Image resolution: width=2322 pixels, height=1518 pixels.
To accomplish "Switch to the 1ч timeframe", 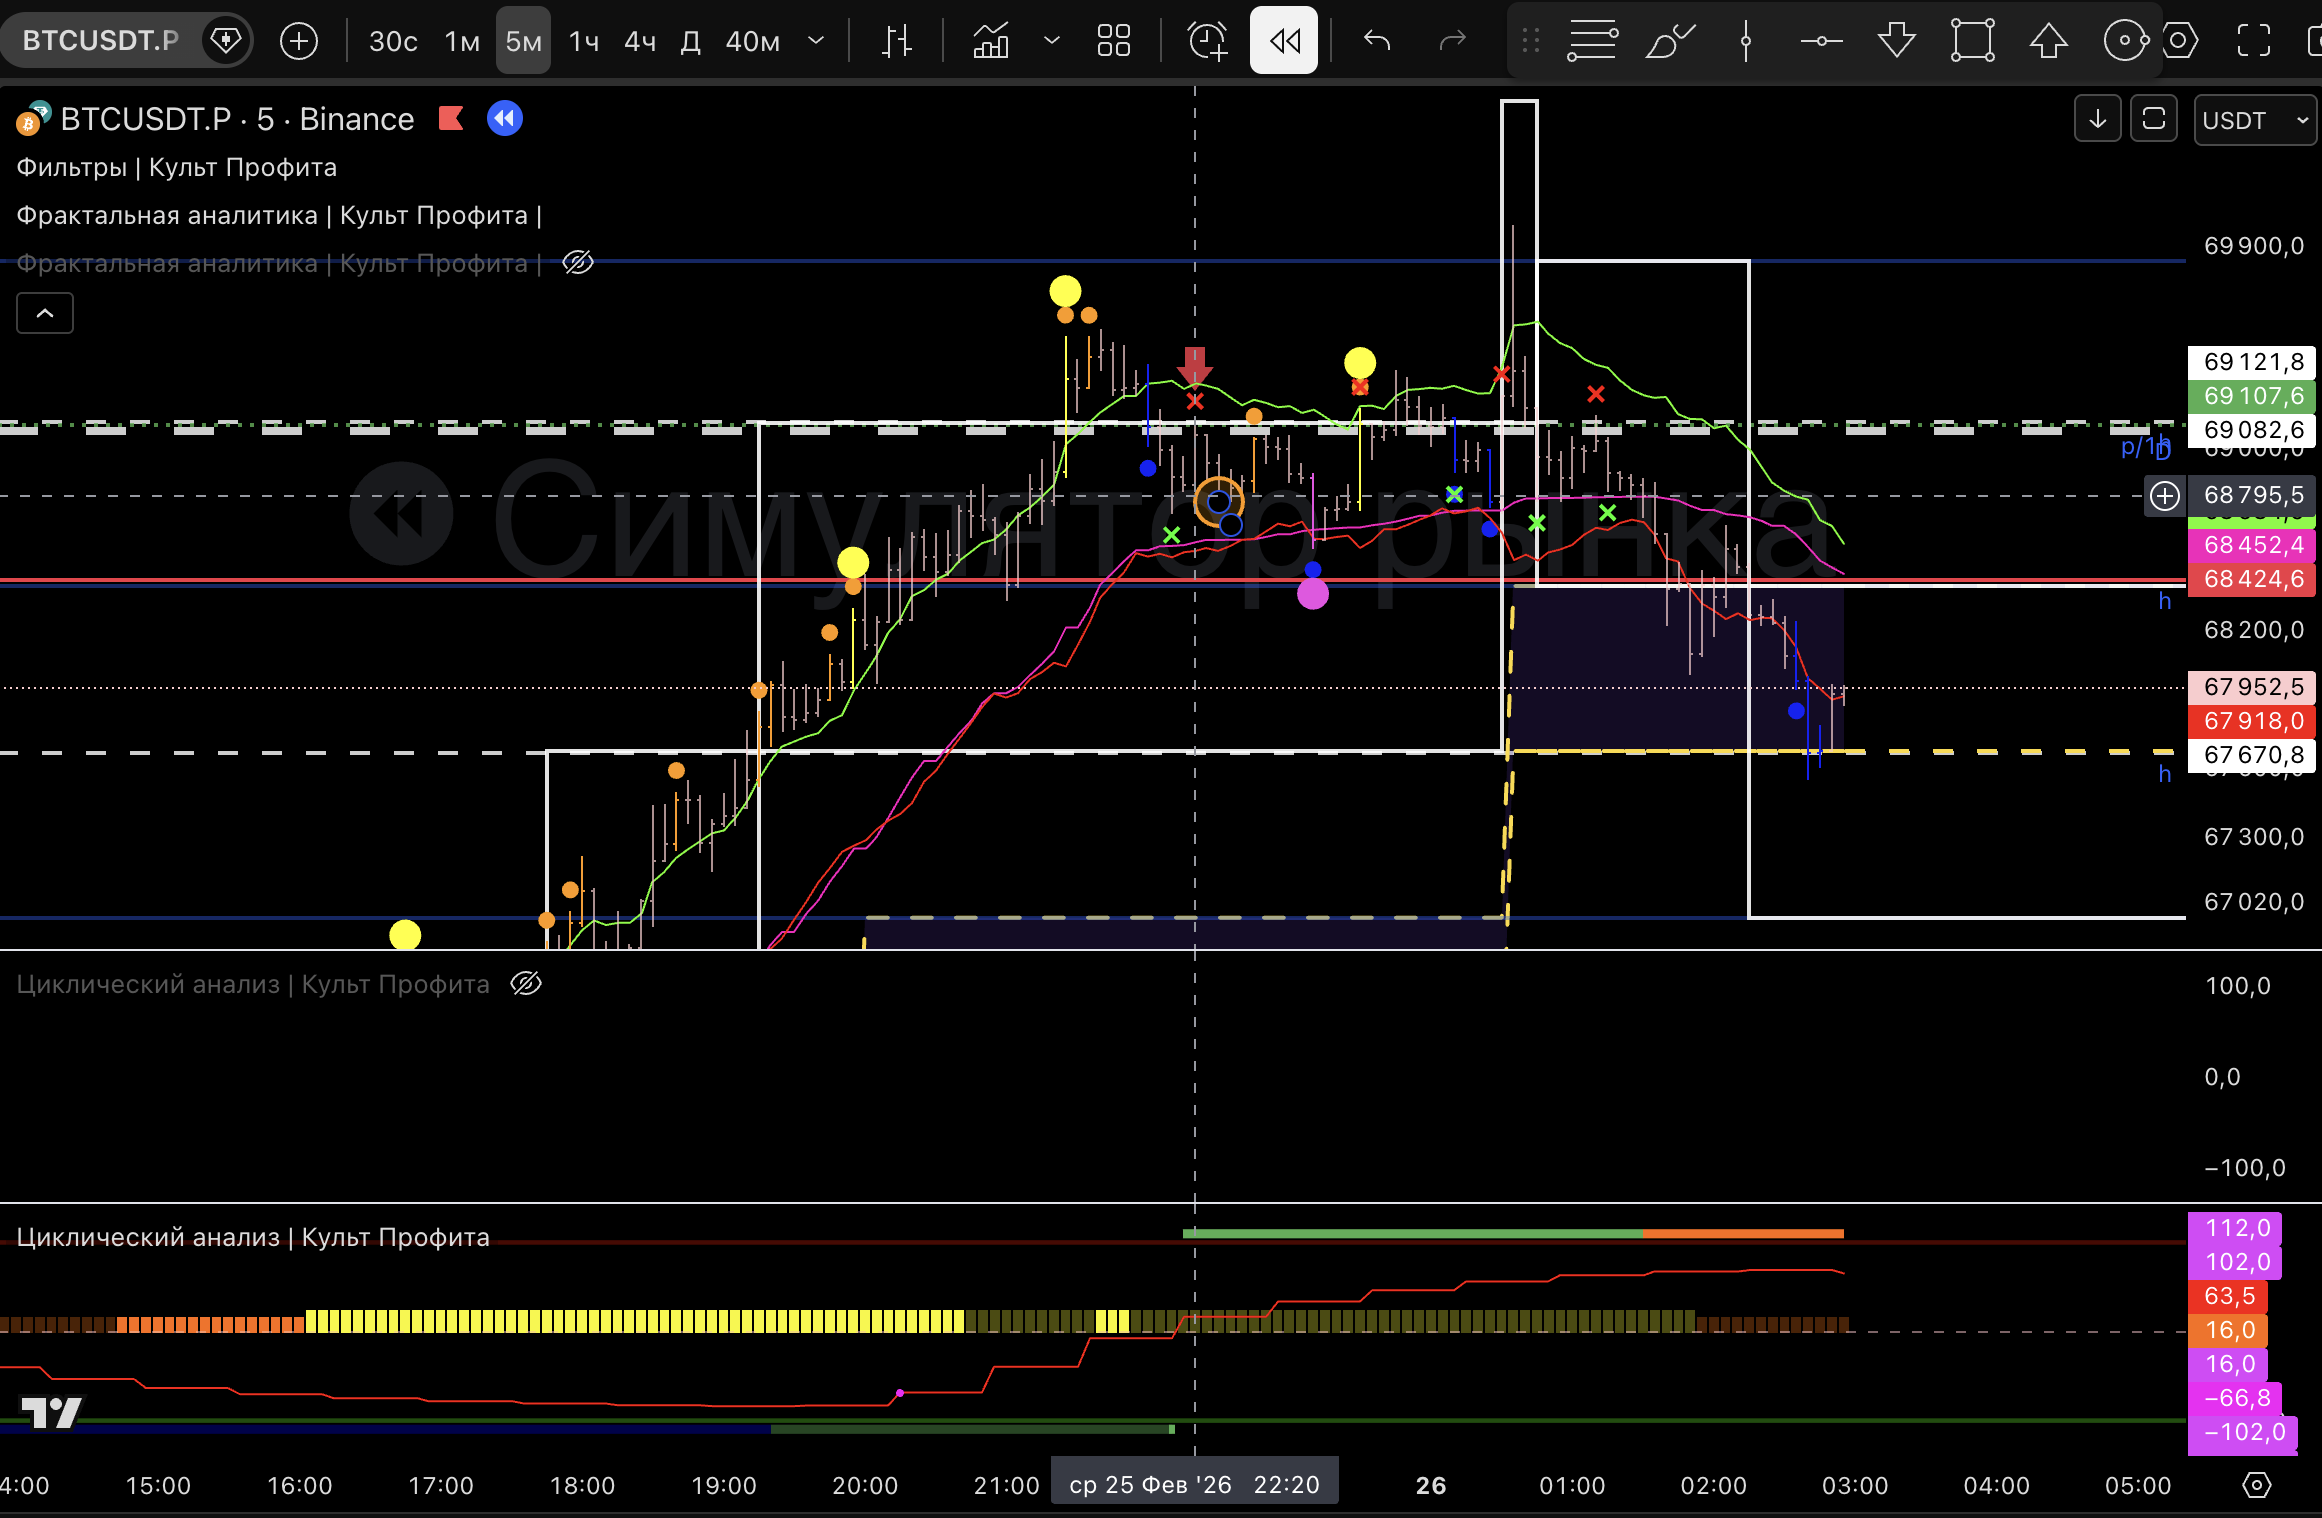I will (x=584, y=41).
